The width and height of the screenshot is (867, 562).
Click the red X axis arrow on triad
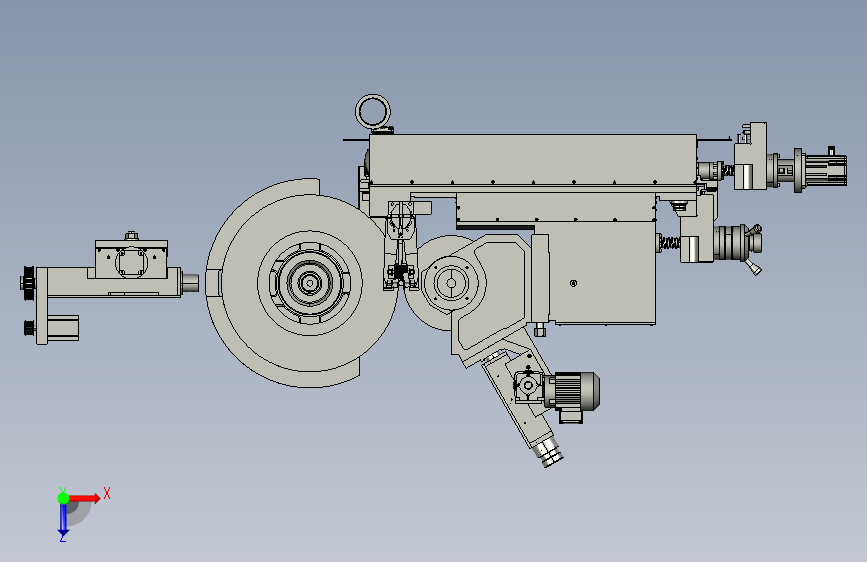pyautogui.click(x=84, y=498)
